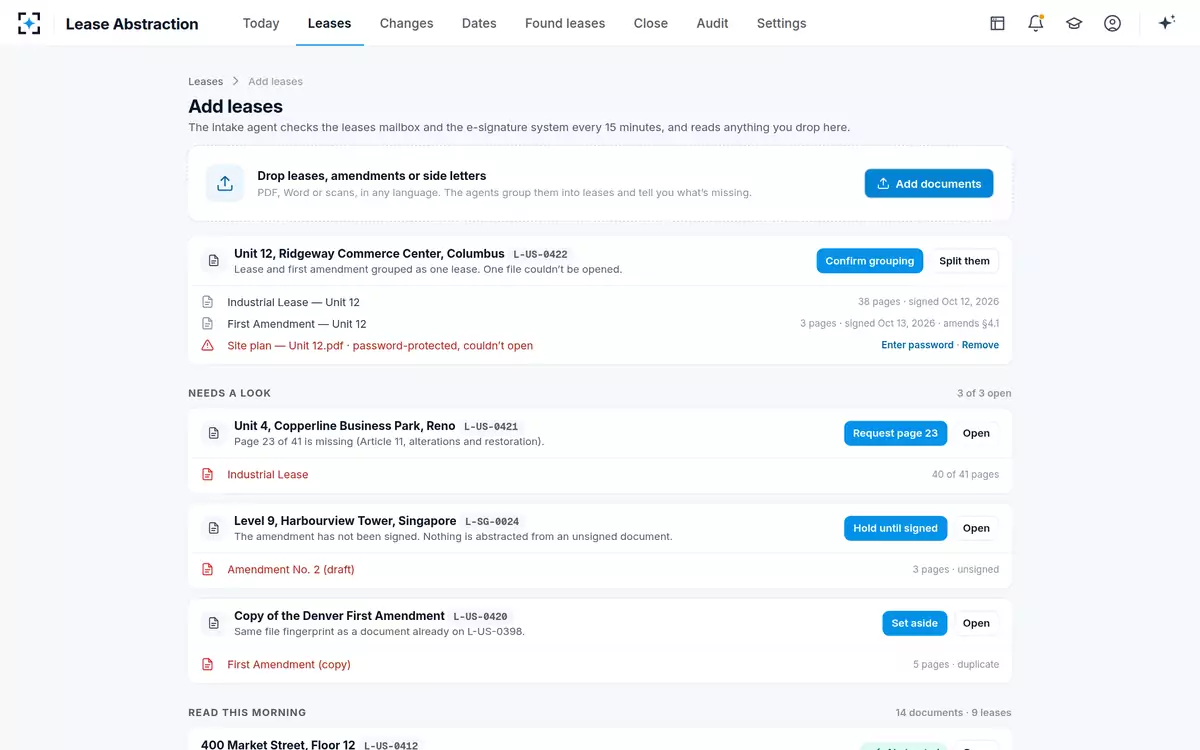Open the Level 9 Harbourview Tower lease

pyautogui.click(x=976, y=528)
